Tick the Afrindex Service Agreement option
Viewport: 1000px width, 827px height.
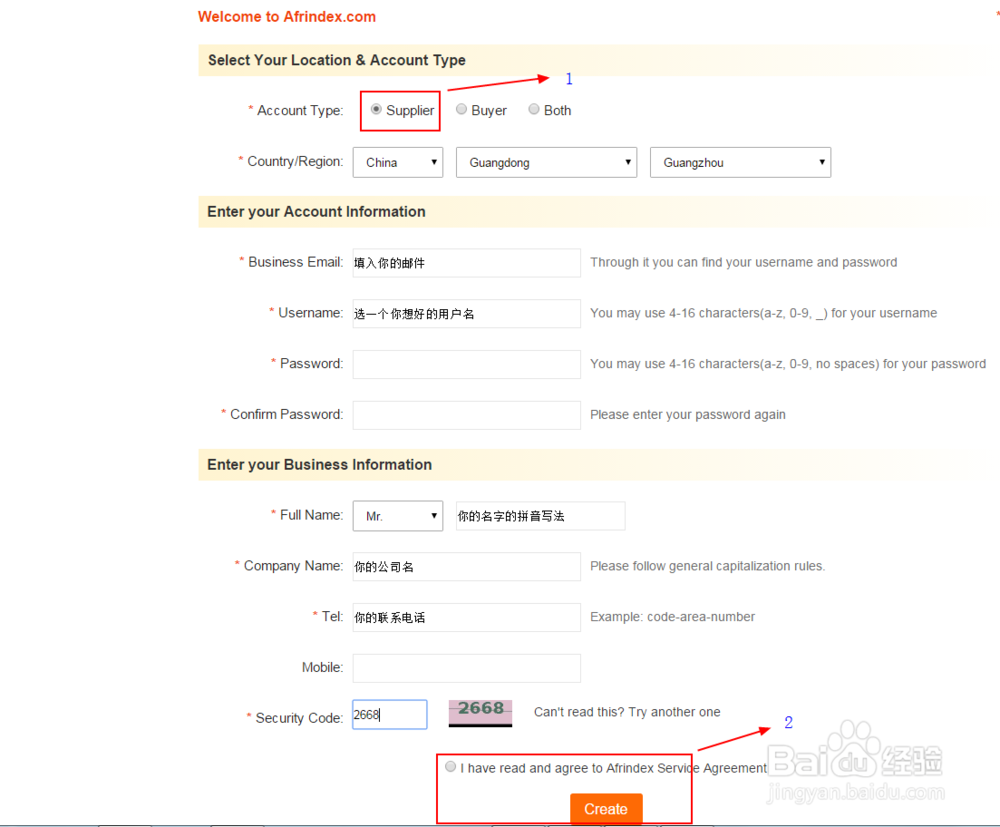point(450,766)
